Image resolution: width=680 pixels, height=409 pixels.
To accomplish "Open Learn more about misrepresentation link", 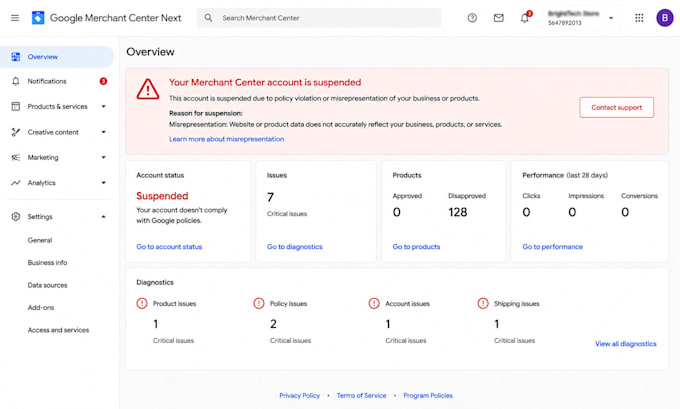I will point(226,139).
